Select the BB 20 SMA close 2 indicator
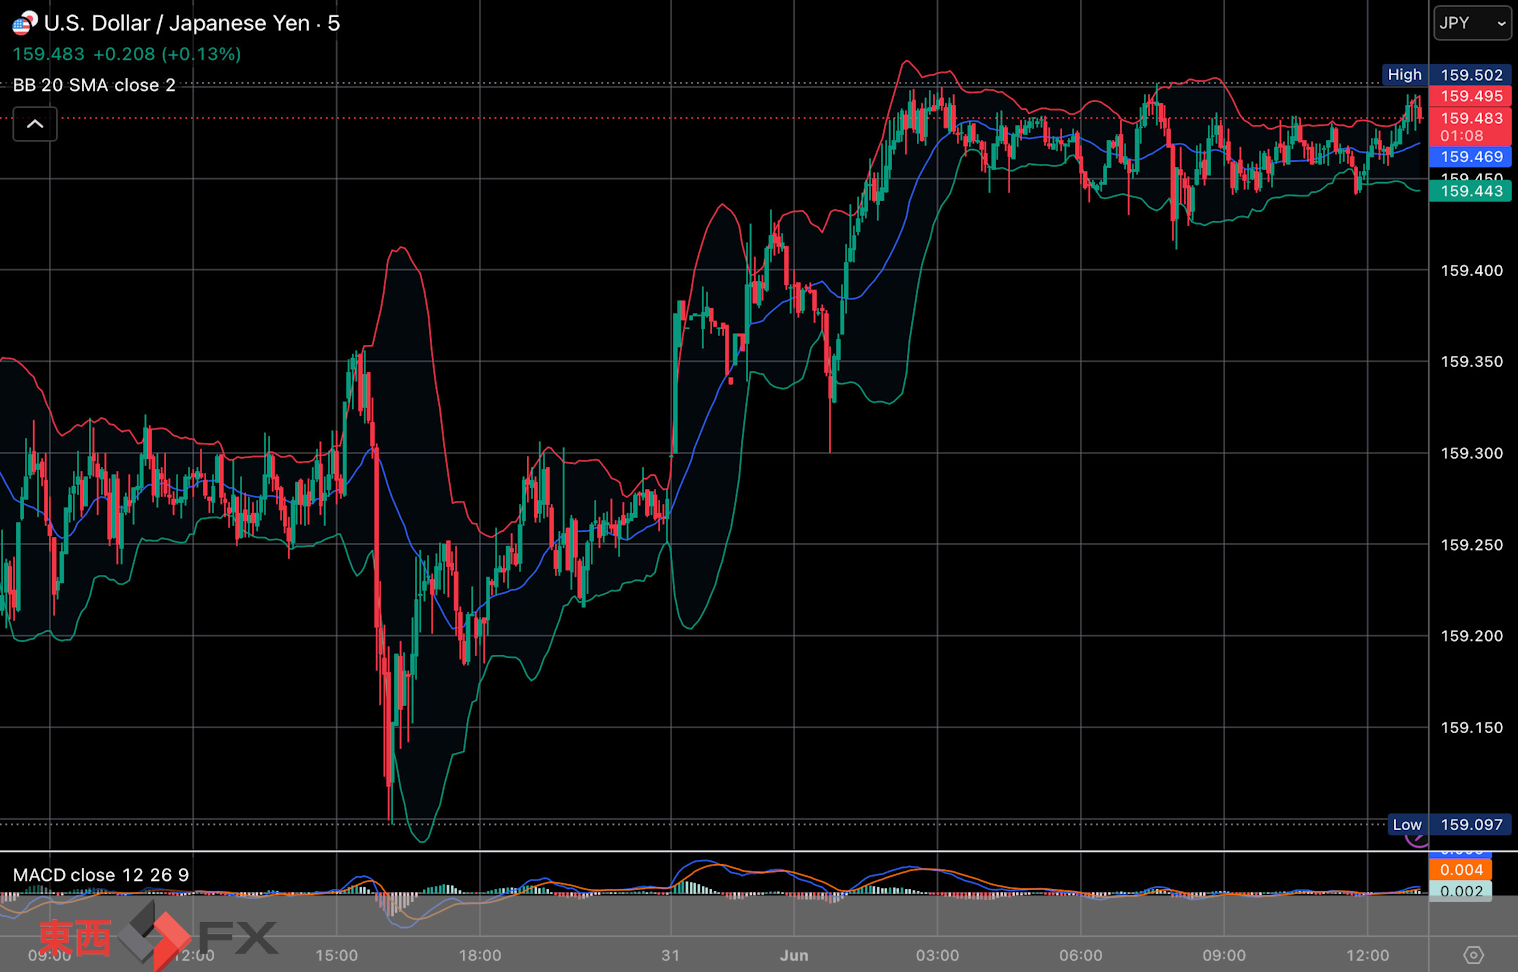 [x=94, y=85]
